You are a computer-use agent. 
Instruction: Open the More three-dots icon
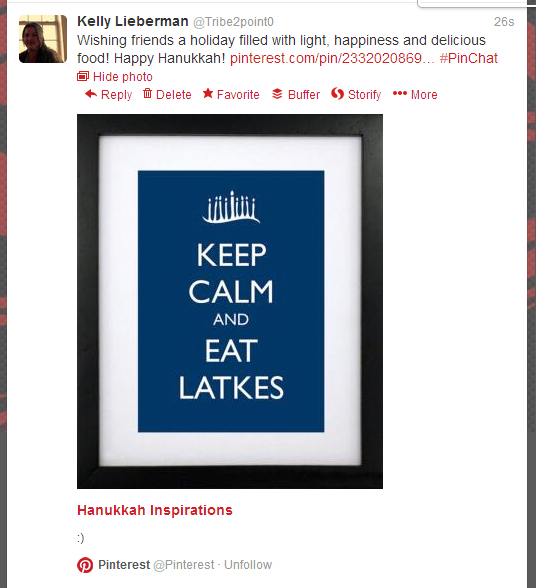click(x=399, y=93)
